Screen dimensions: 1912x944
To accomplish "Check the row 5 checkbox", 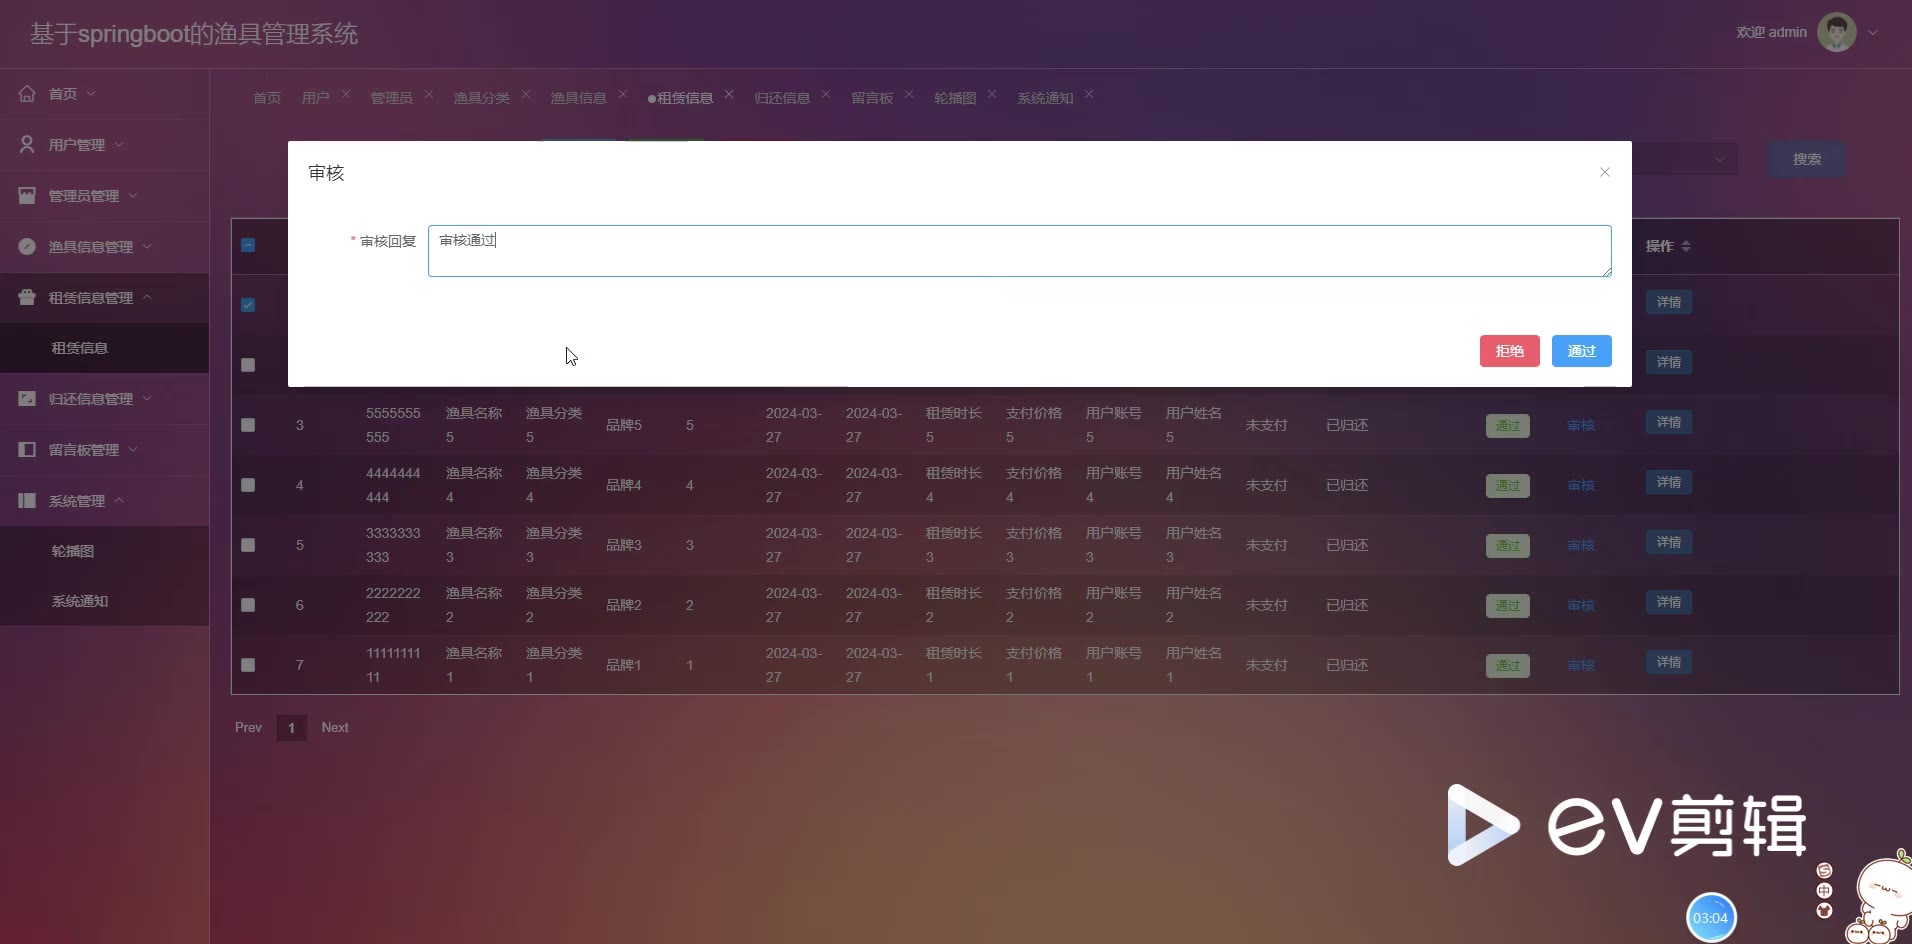I will click(x=248, y=545).
